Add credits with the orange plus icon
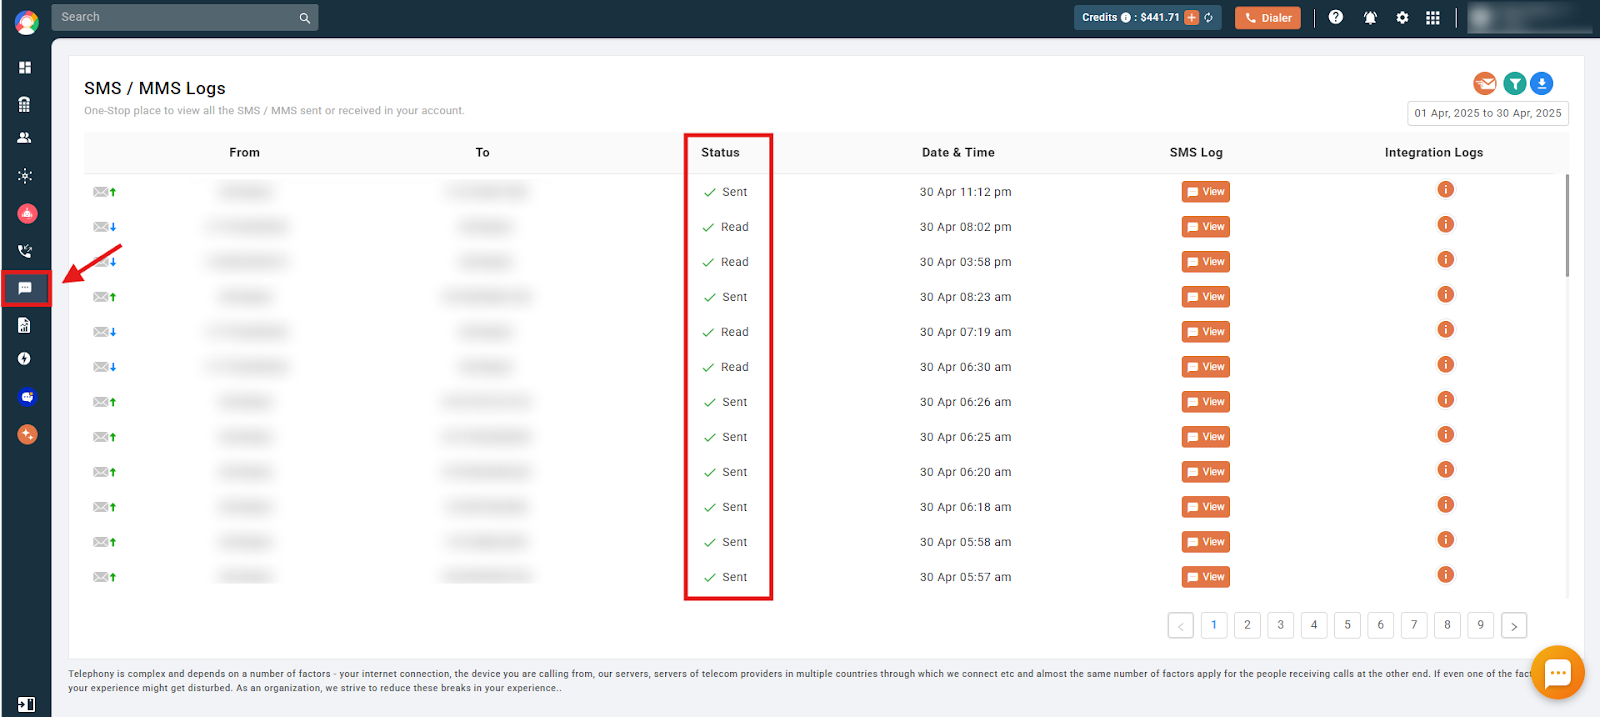The height and width of the screenshot is (717, 1600). pos(1192,18)
